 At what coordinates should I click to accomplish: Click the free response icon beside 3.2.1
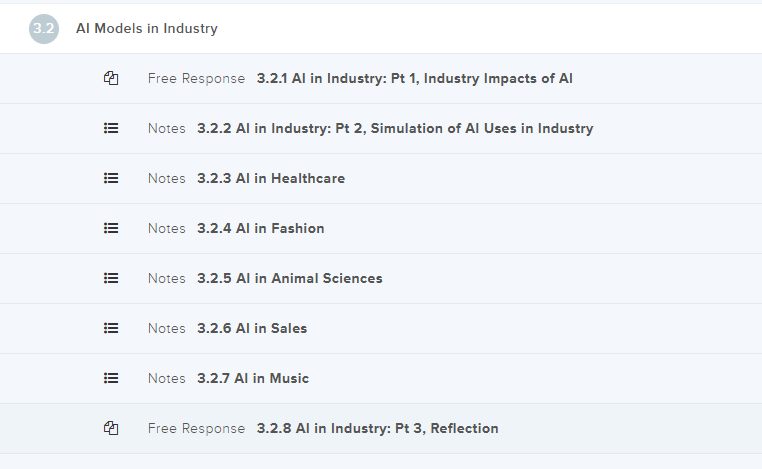coord(111,78)
